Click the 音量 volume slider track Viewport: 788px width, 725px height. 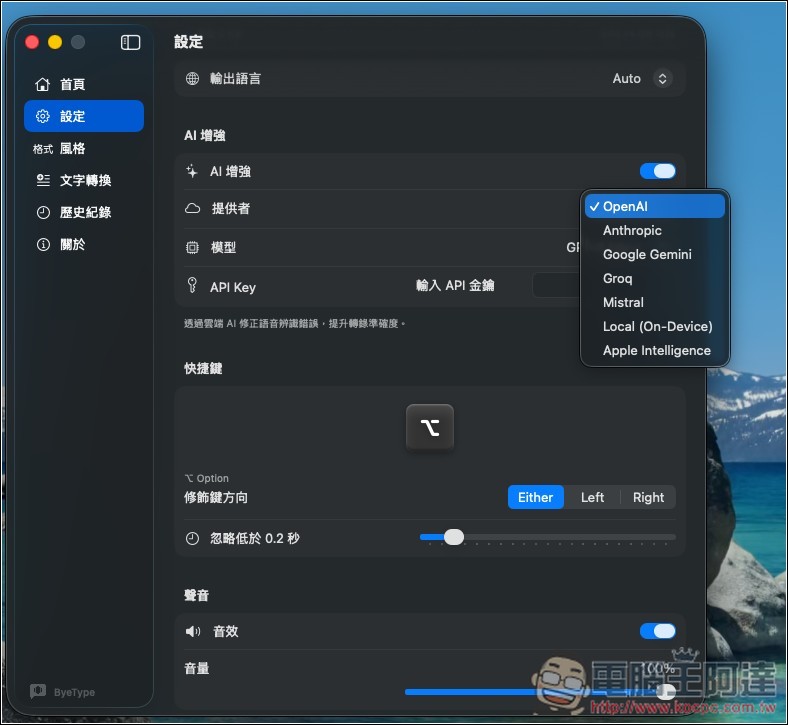click(x=540, y=692)
